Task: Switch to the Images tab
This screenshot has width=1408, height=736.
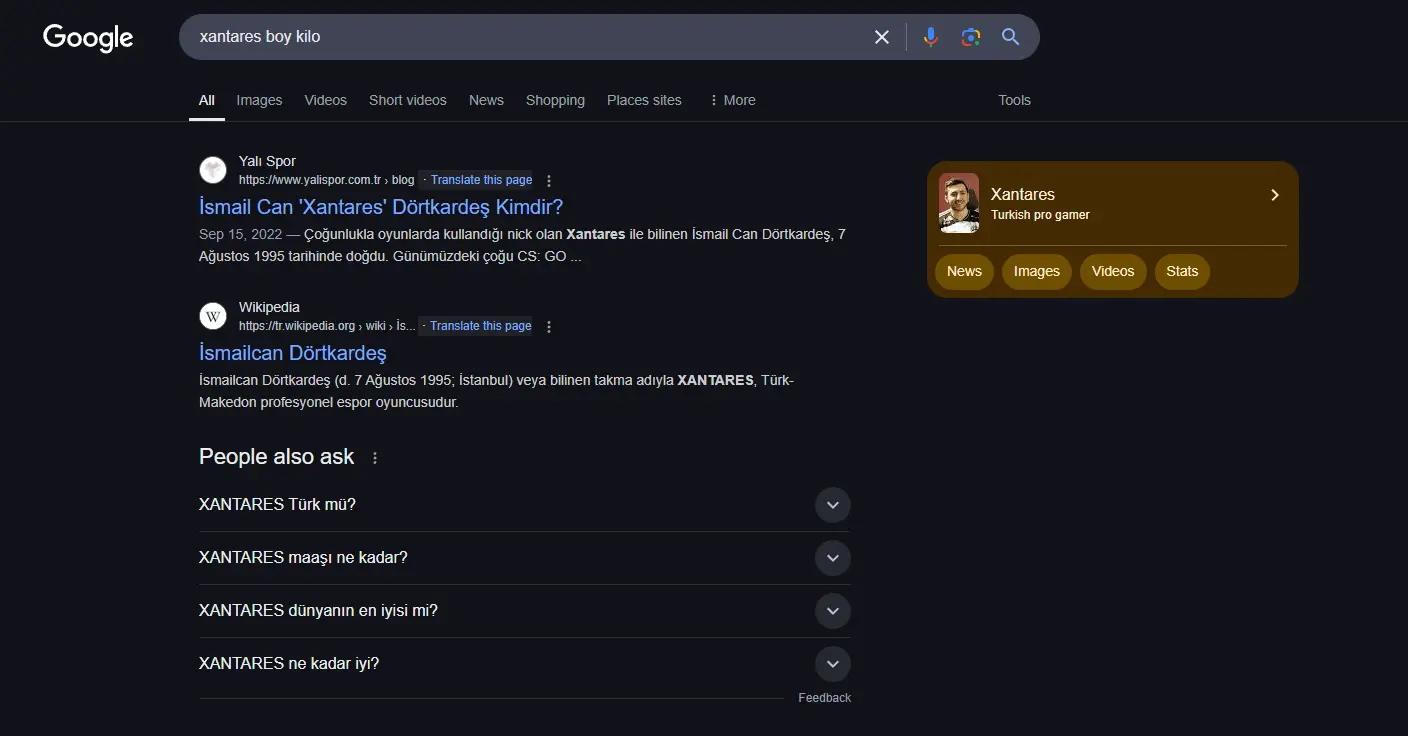Action: pyautogui.click(x=259, y=100)
